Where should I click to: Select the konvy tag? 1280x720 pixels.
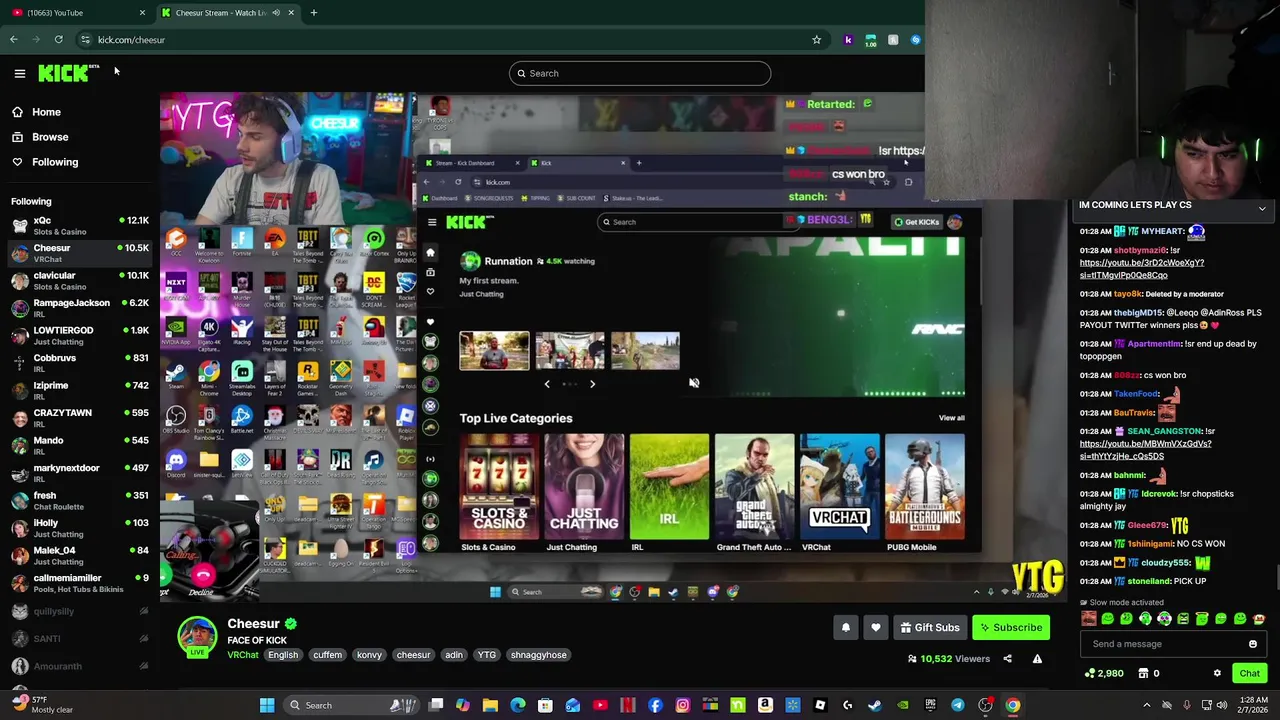click(369, 655)
